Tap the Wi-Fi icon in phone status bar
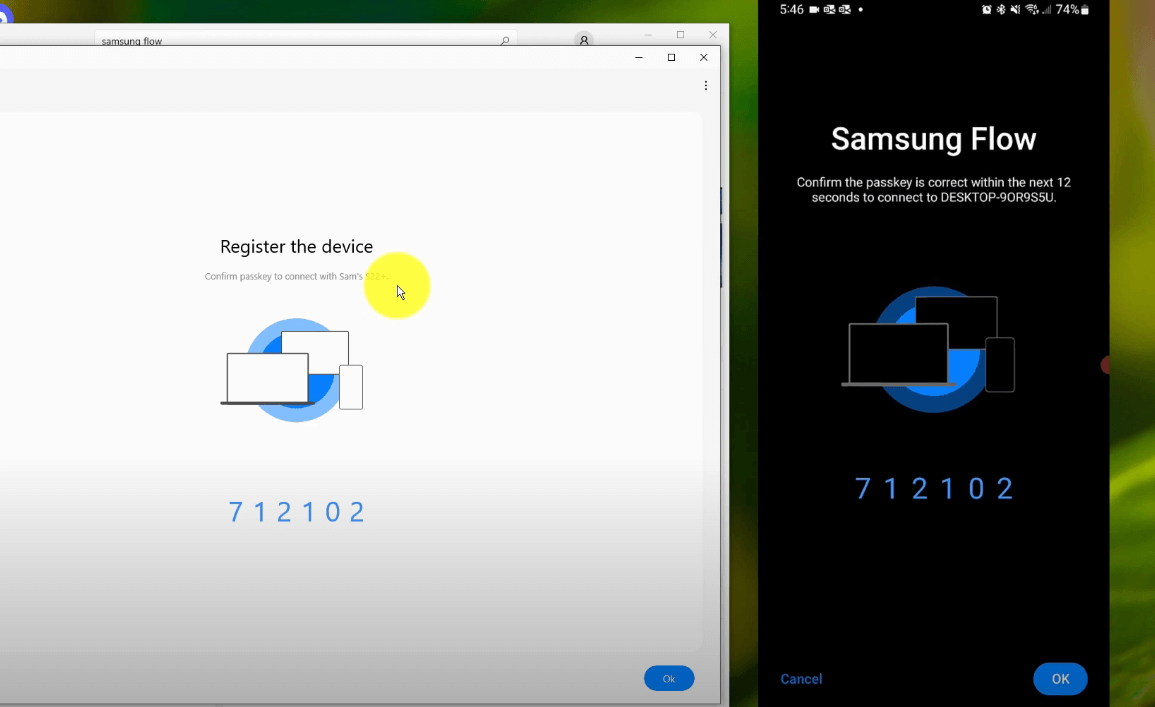1155x707 pixels. [x=1032, y=10]
